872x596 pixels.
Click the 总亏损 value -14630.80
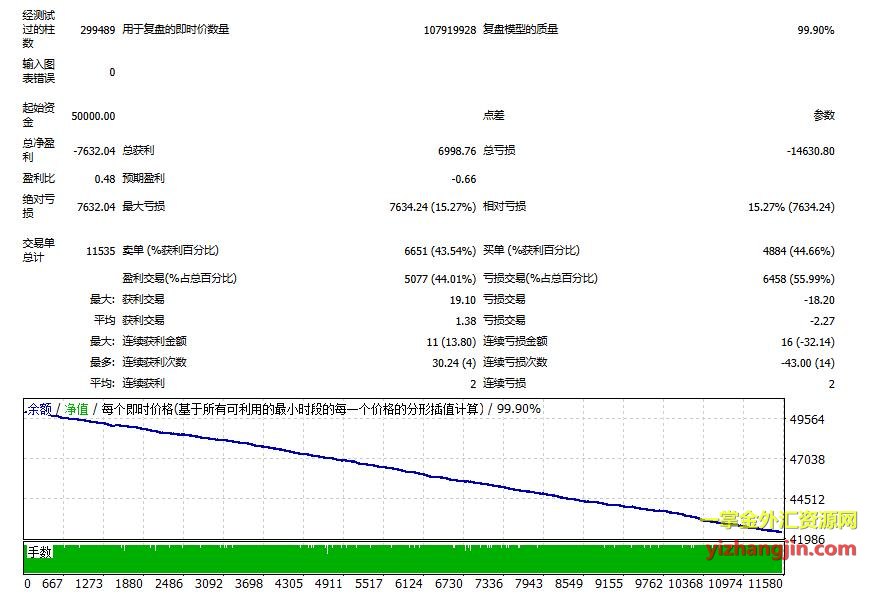coord(810,151)
